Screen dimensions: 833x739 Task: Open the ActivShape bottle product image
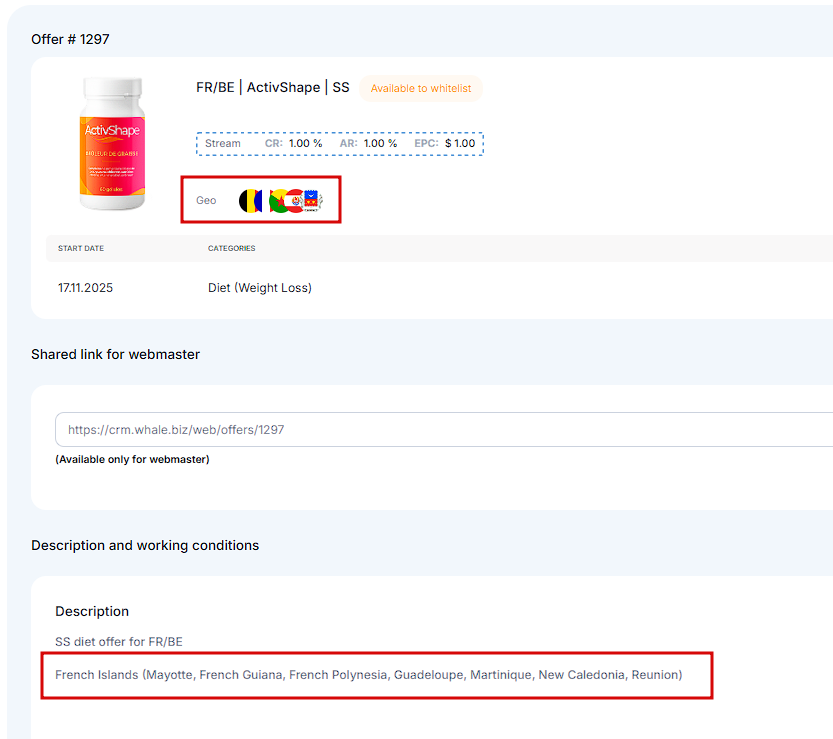pyautogui.click(x=112, y=143)
